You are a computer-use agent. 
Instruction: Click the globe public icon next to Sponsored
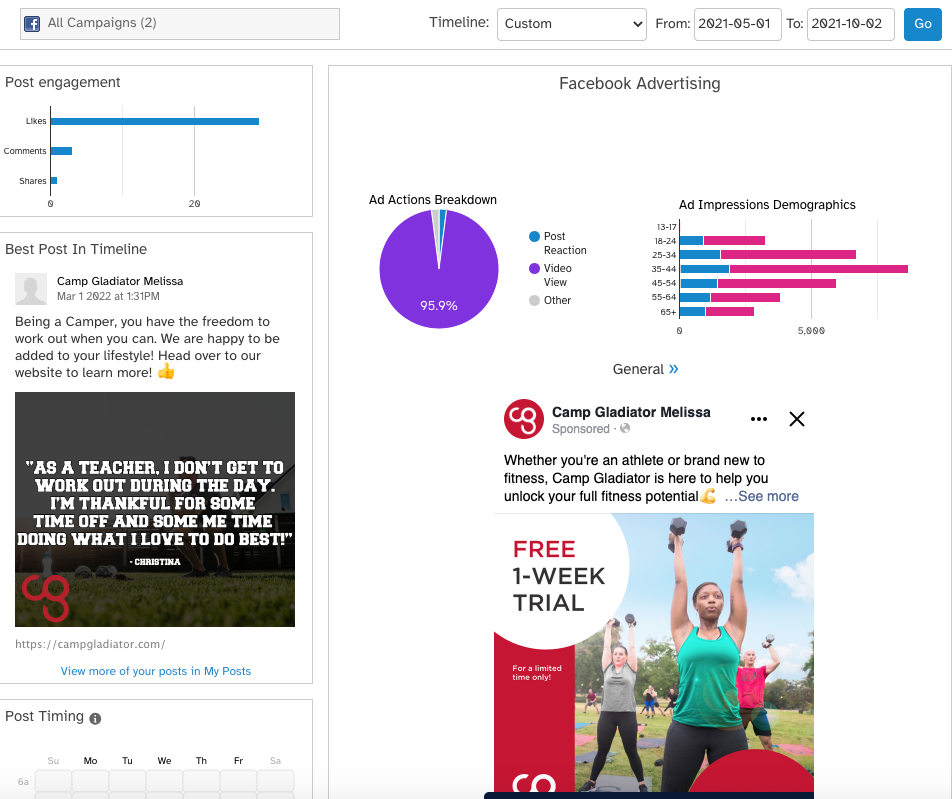(x=625, y=428)
